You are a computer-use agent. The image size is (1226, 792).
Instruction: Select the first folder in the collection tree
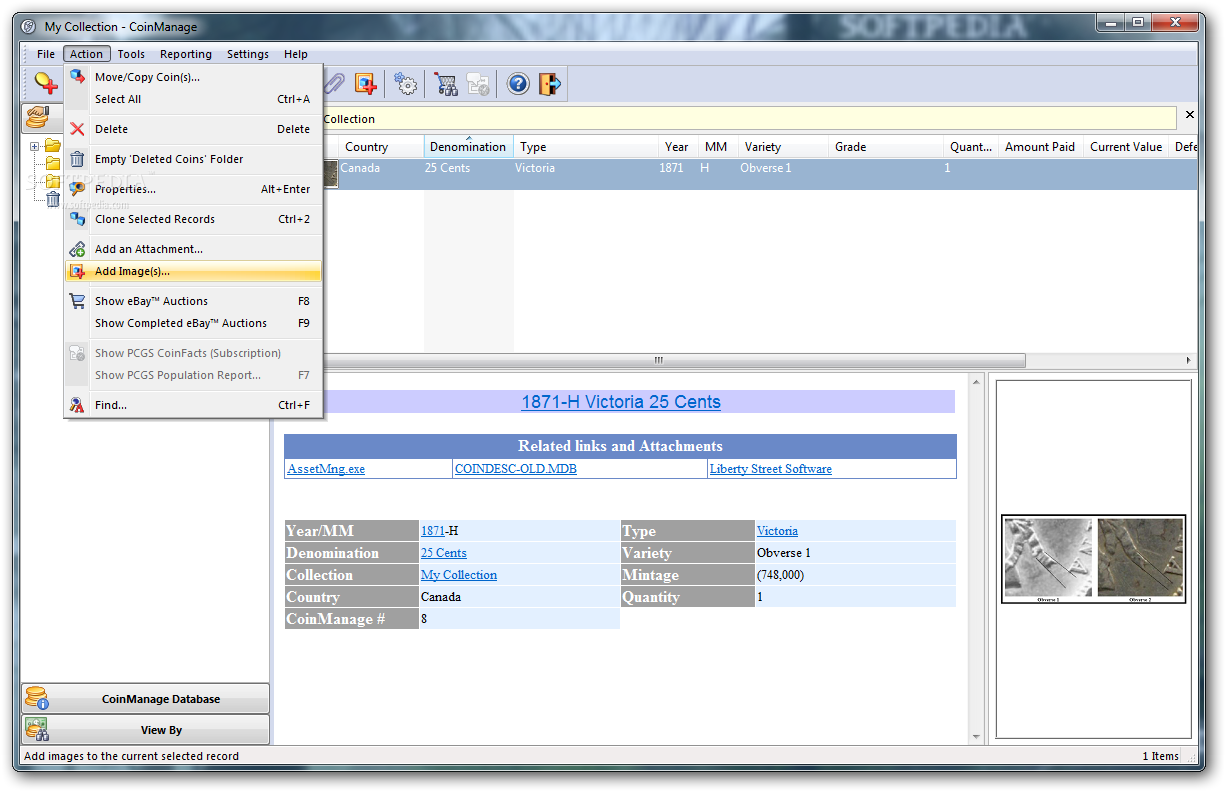click(52, 146)
